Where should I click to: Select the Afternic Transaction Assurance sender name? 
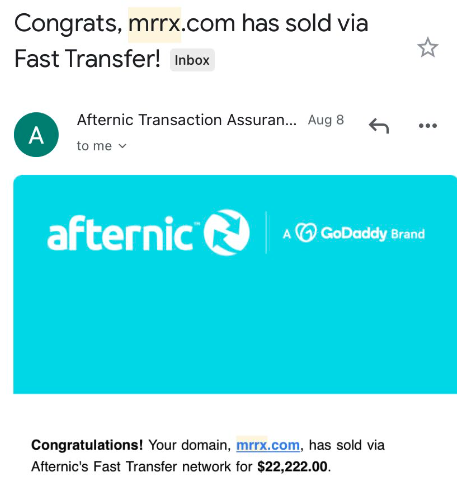point(187,120)
